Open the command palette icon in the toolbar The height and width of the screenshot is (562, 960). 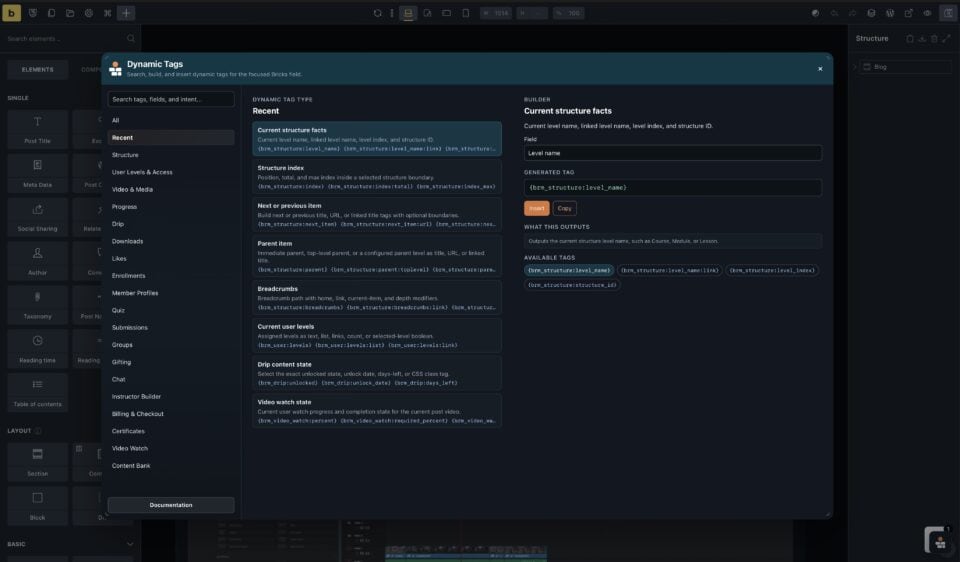[x=108, y=13]
